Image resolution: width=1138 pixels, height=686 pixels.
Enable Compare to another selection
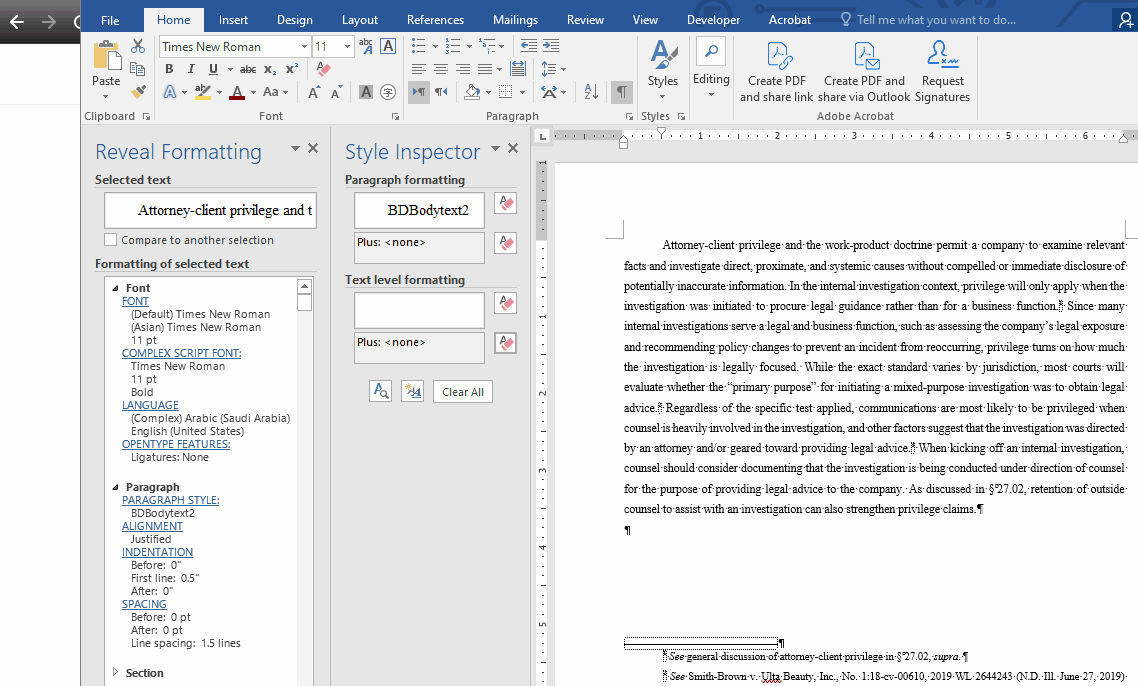pyautogui.click(x=110, y=239)
